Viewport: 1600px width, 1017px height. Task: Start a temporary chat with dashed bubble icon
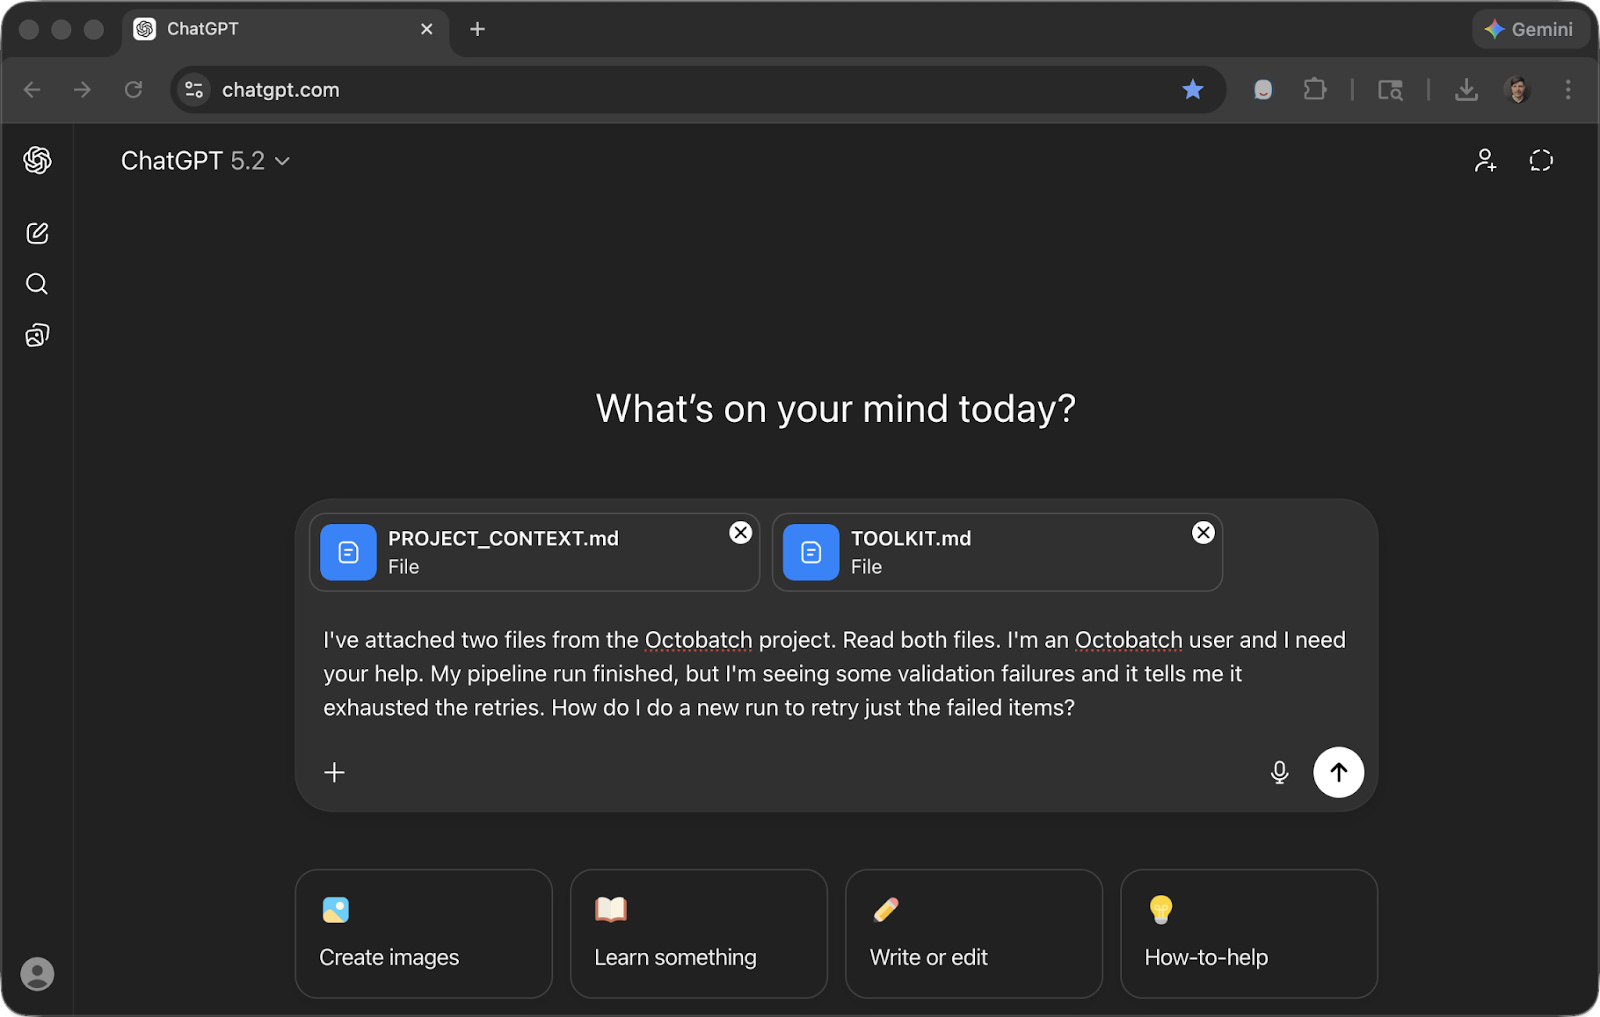1541,160
